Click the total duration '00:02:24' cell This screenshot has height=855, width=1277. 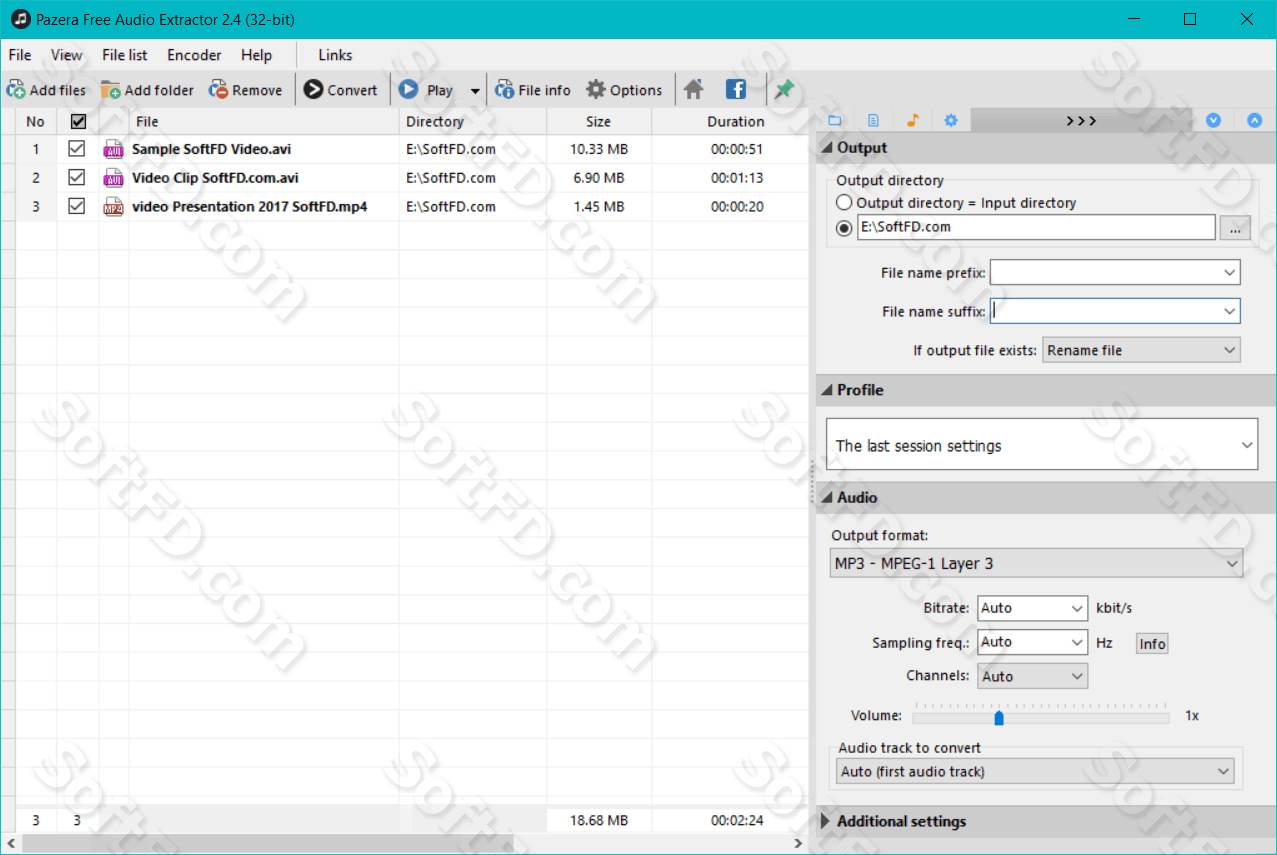pos(737,820)
